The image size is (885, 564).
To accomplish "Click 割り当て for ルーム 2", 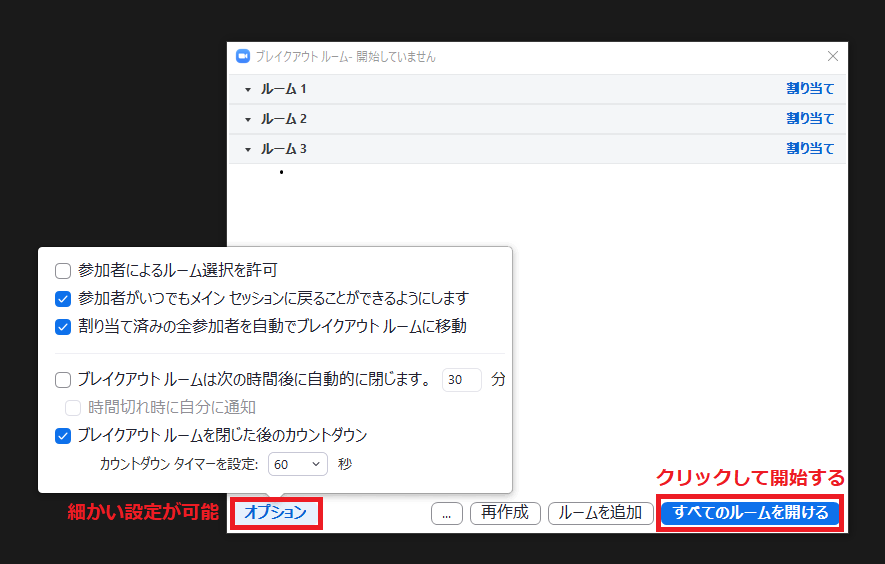I will pos(810,119).
